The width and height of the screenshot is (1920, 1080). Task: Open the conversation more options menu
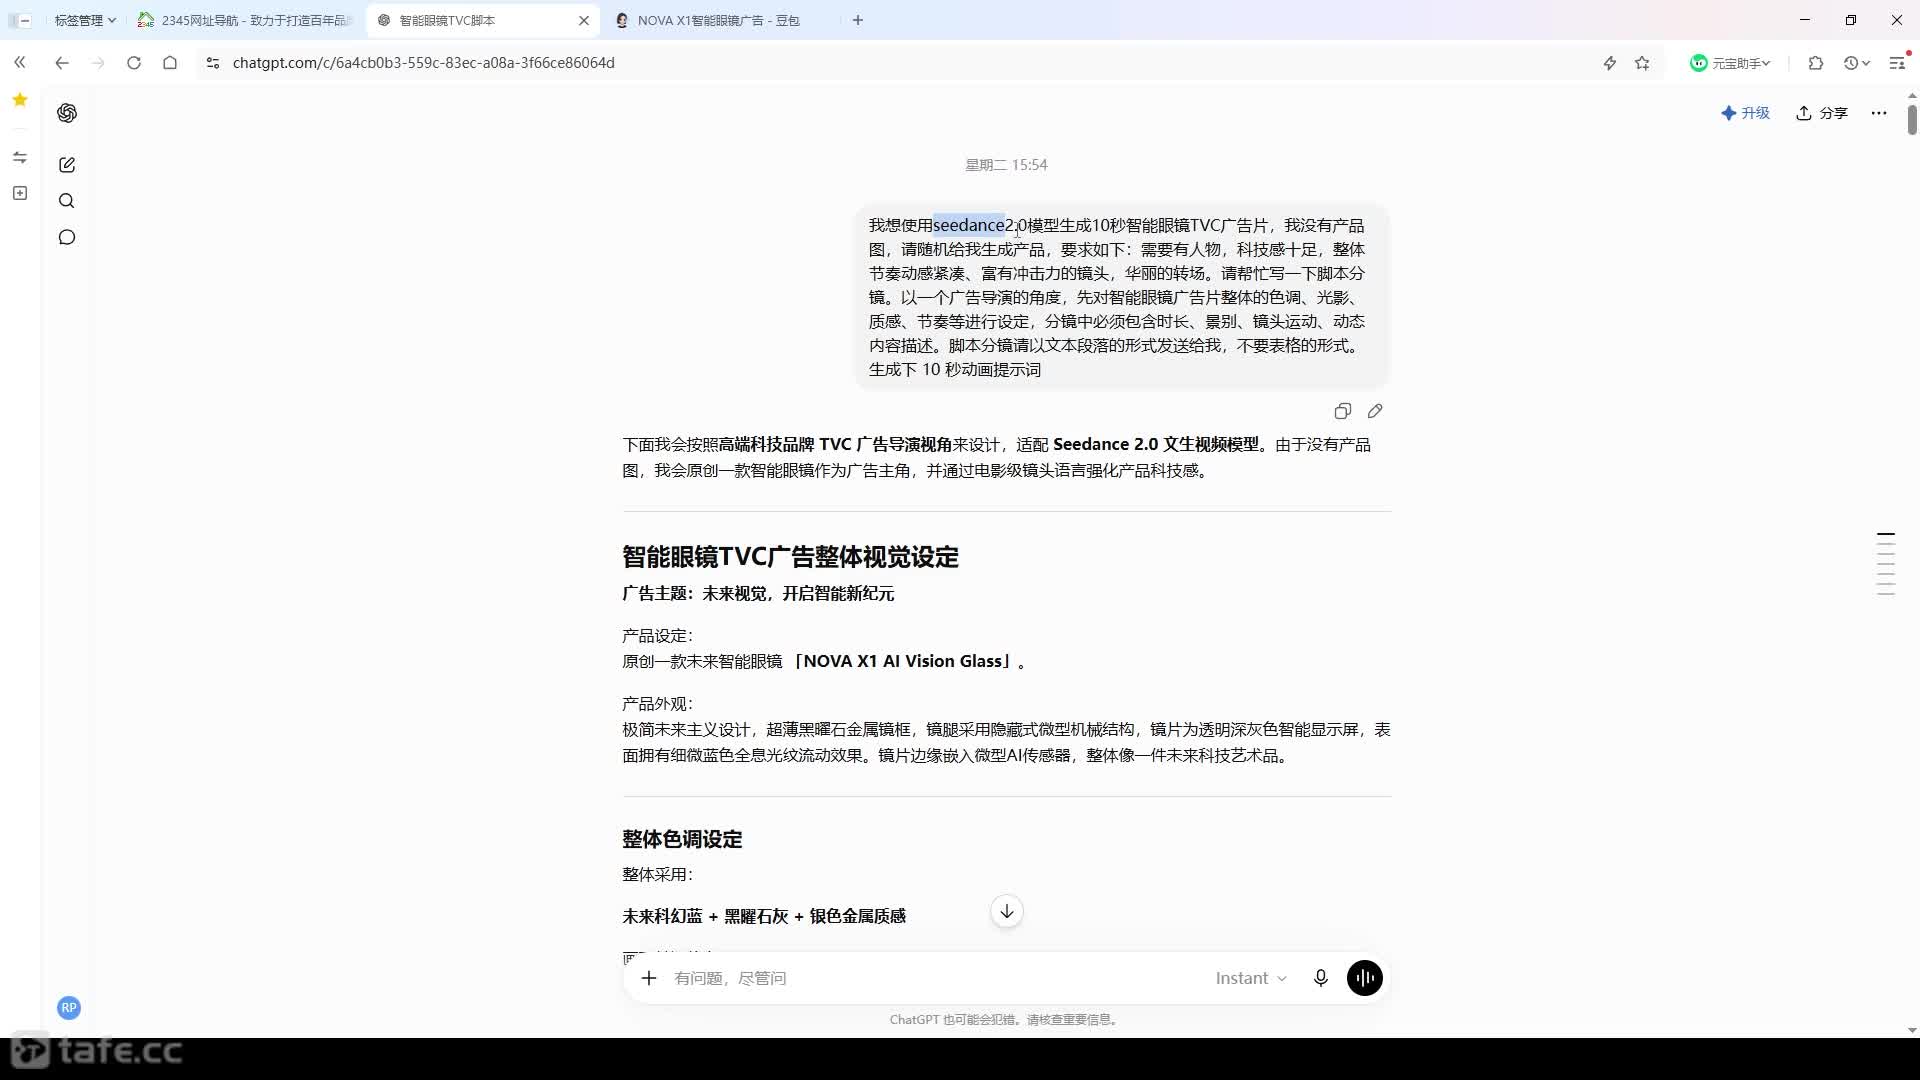tap(1879, 113)
